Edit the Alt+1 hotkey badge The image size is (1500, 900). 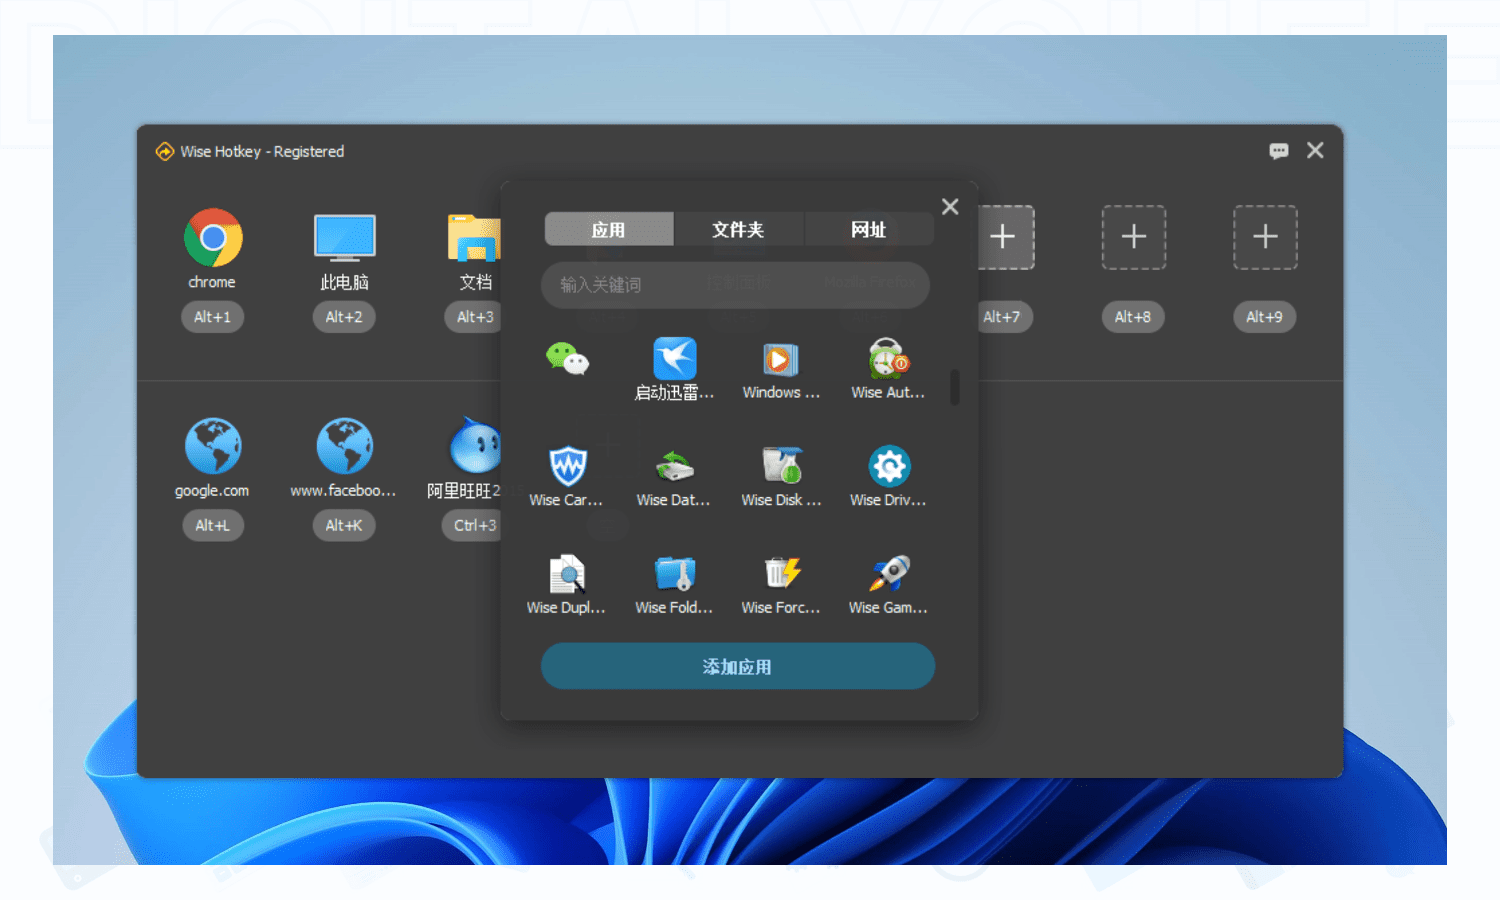(212, 317)
